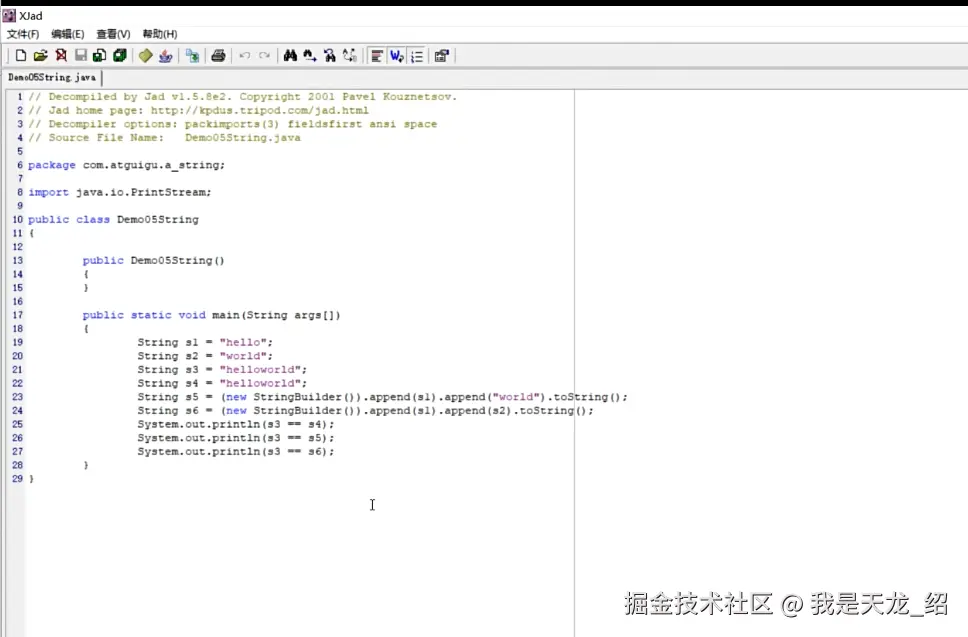Click the Redo arrow icon
968x637 pixels.
[264, 56]
